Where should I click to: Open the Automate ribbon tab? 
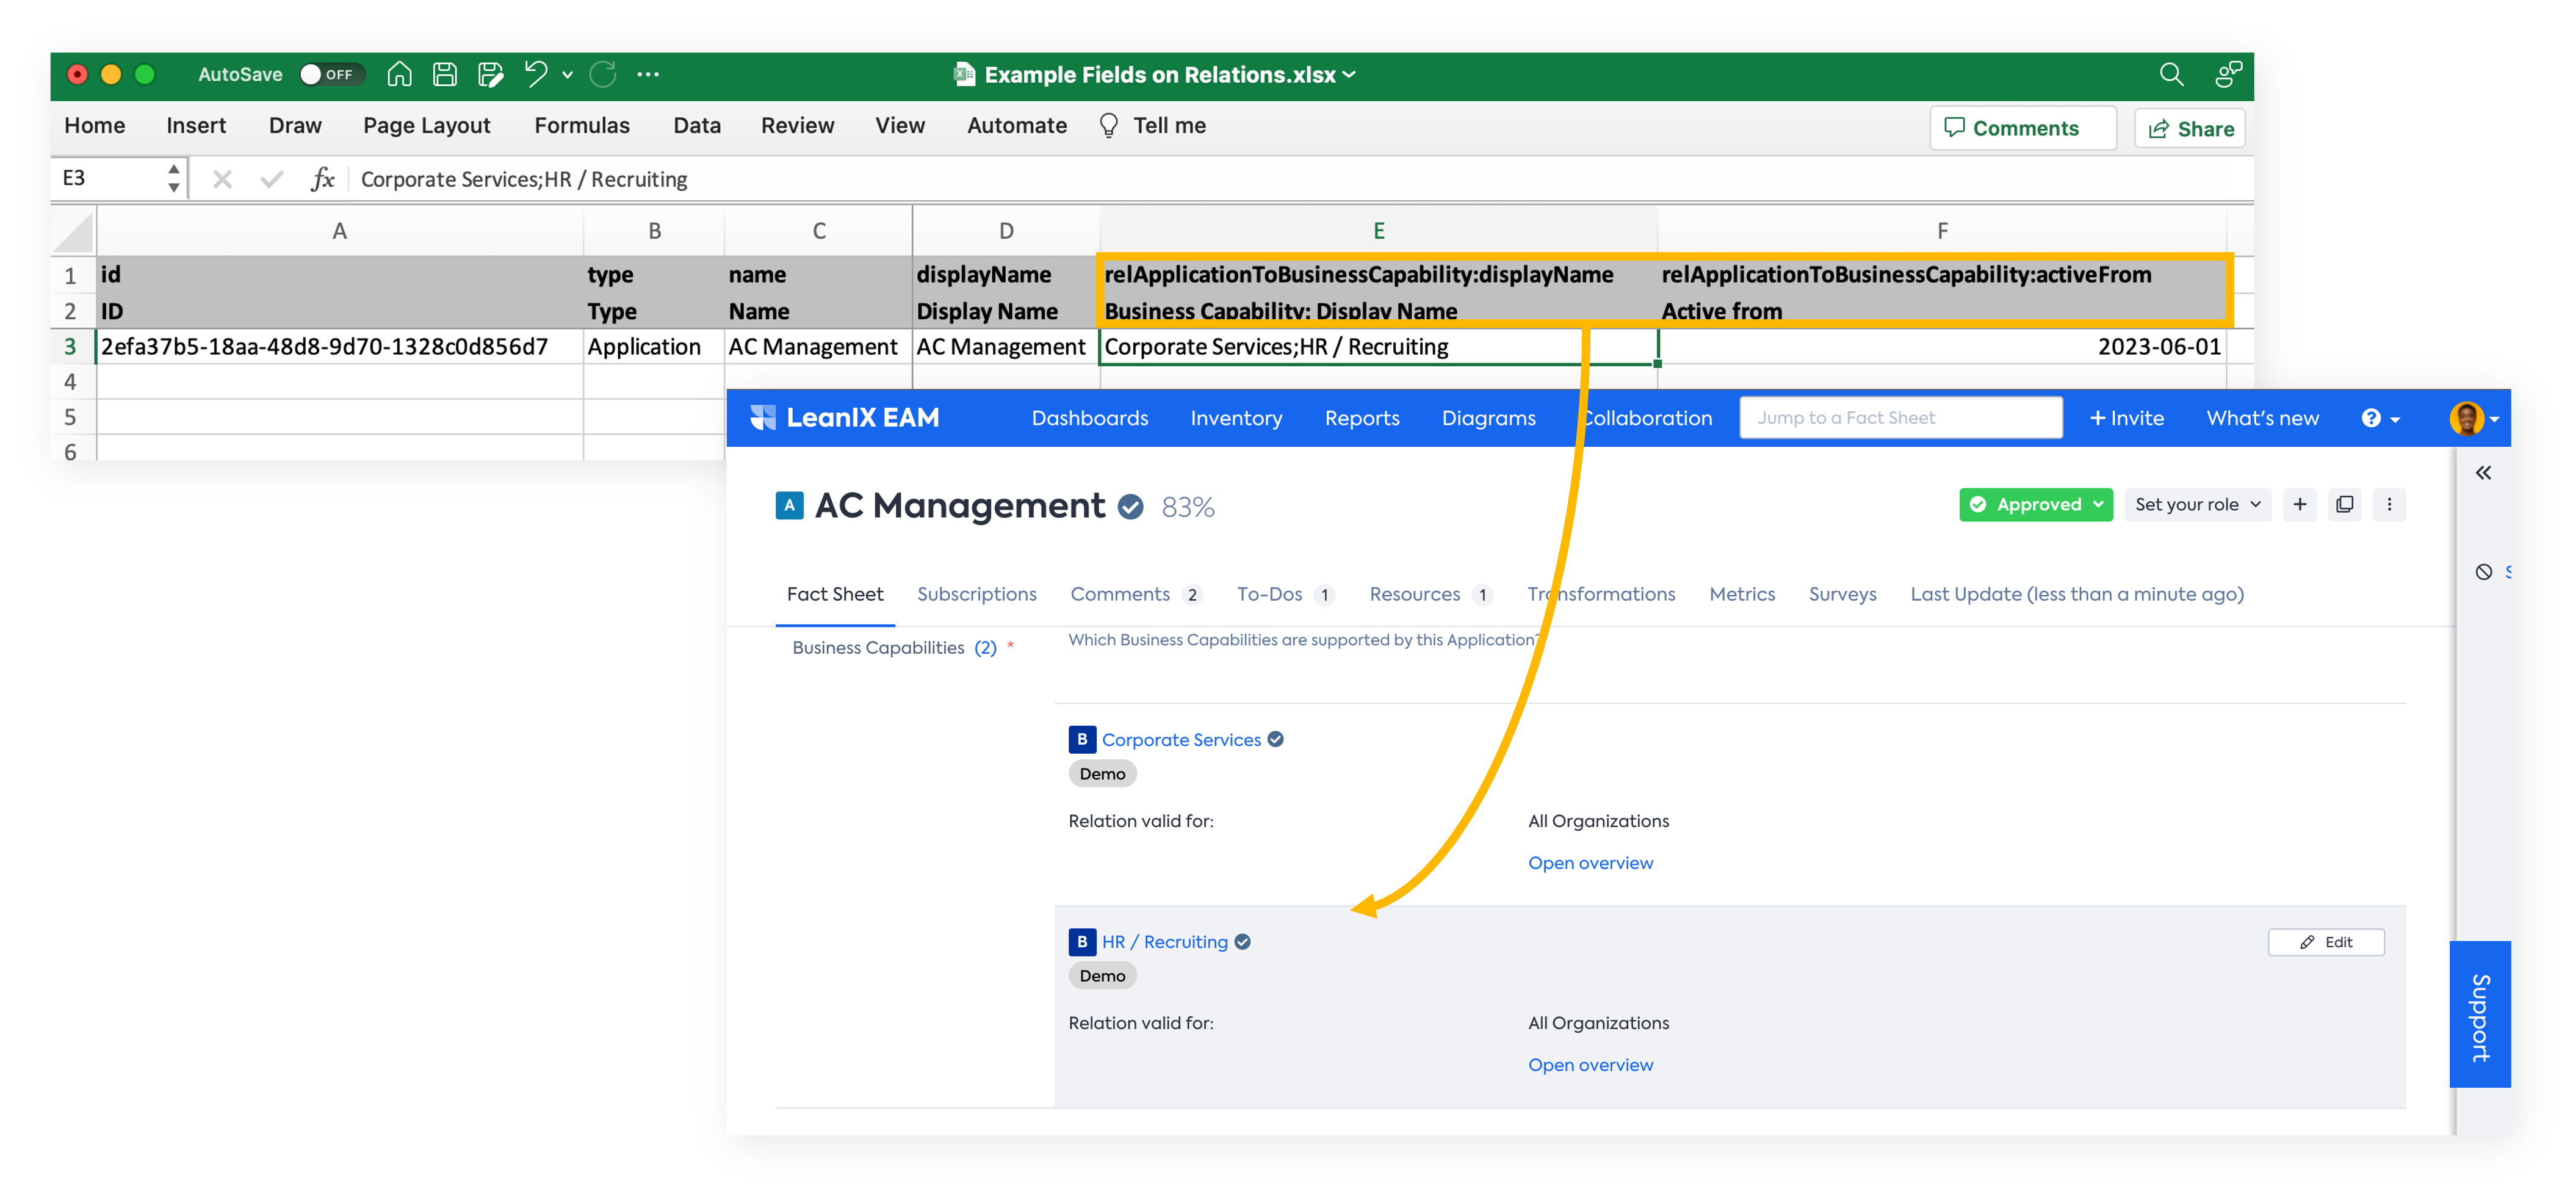1017,126
